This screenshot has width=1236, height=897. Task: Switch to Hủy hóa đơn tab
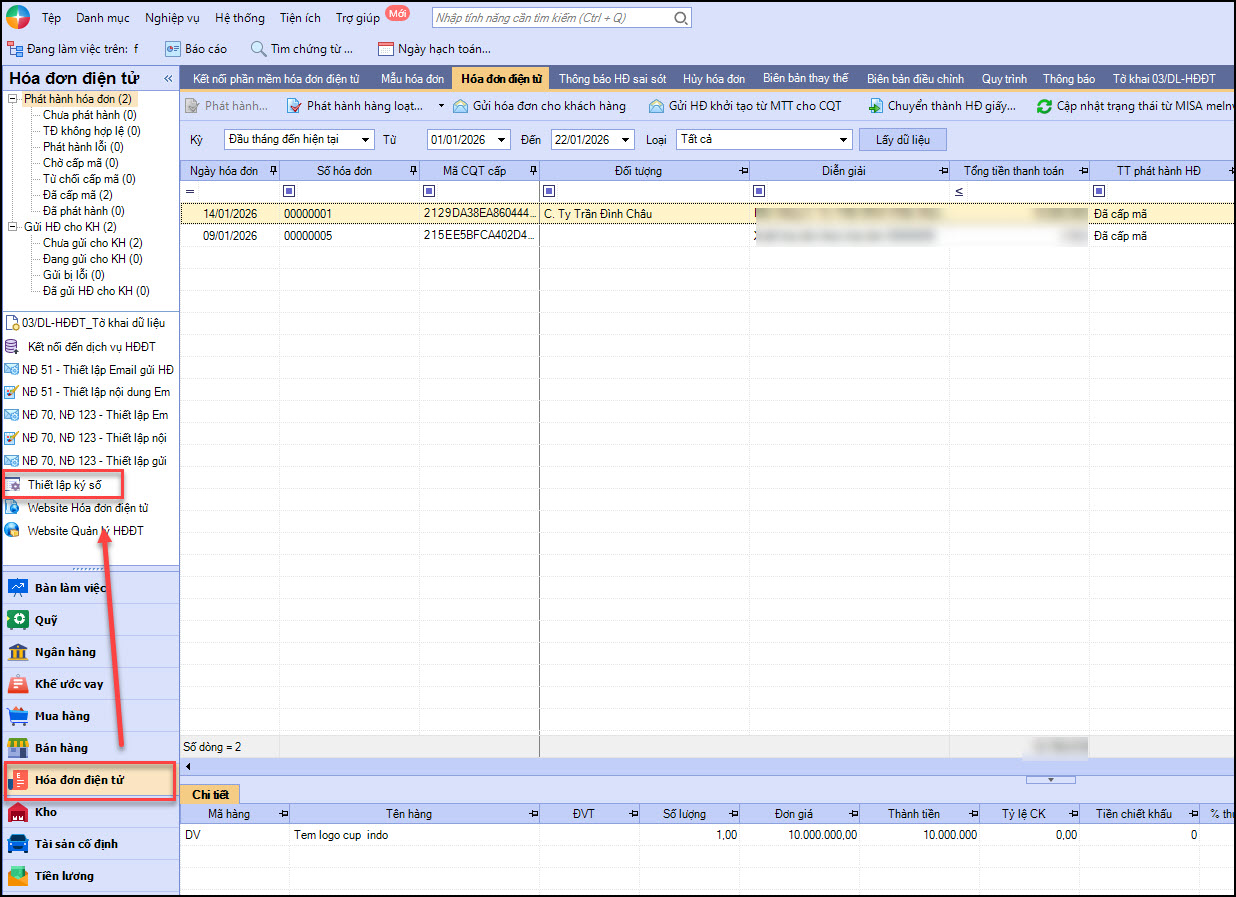point(713,78)
